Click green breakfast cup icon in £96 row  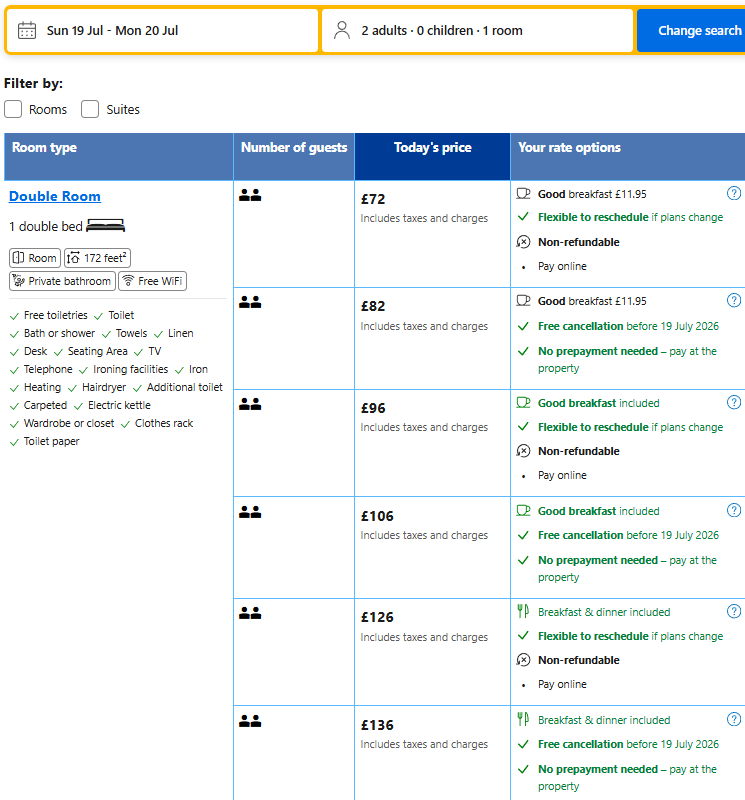pos(524,403)
